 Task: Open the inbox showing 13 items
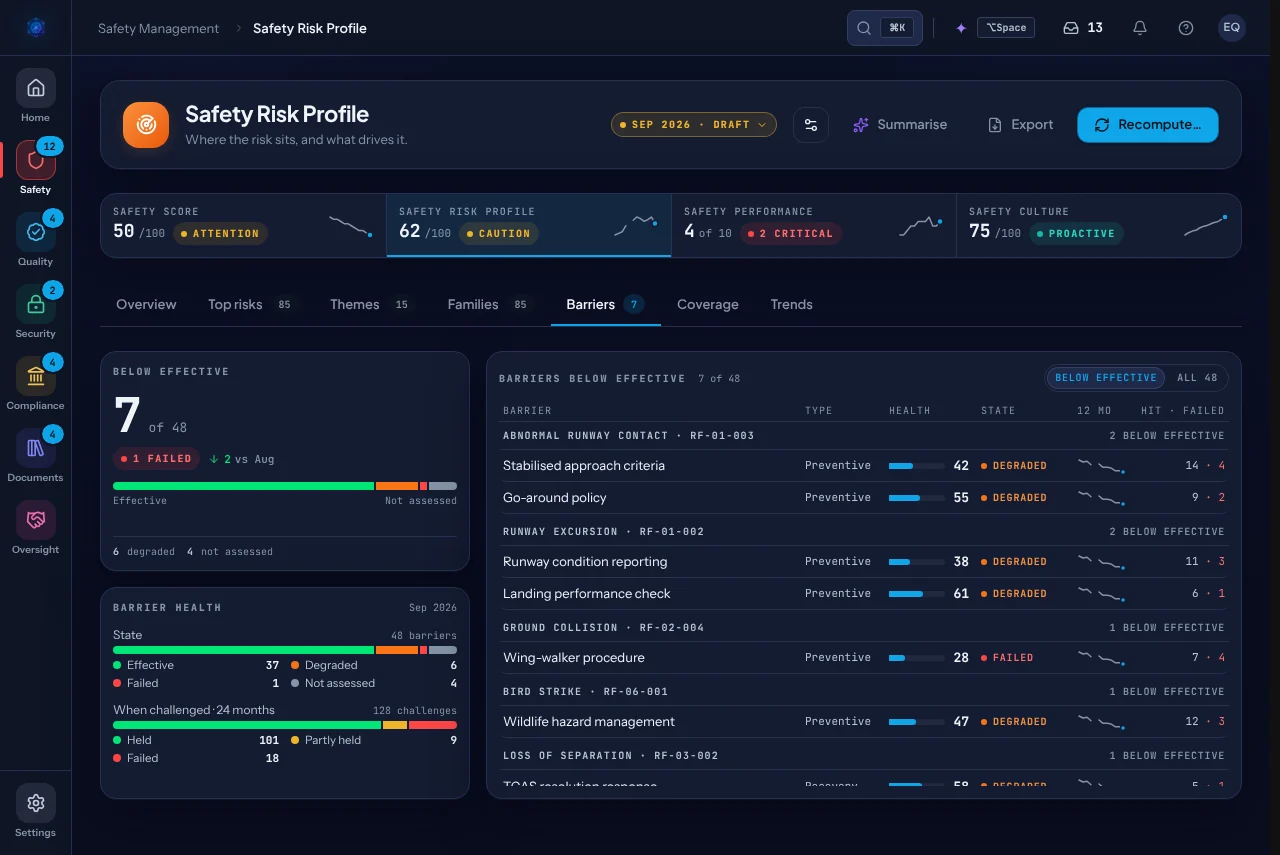1083,28
